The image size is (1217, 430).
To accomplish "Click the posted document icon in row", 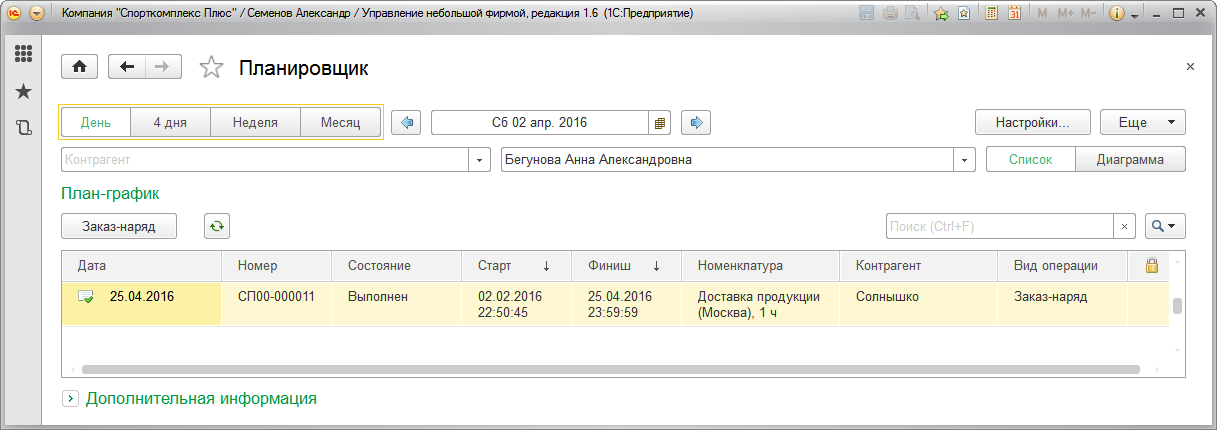I will coord(87,297).
